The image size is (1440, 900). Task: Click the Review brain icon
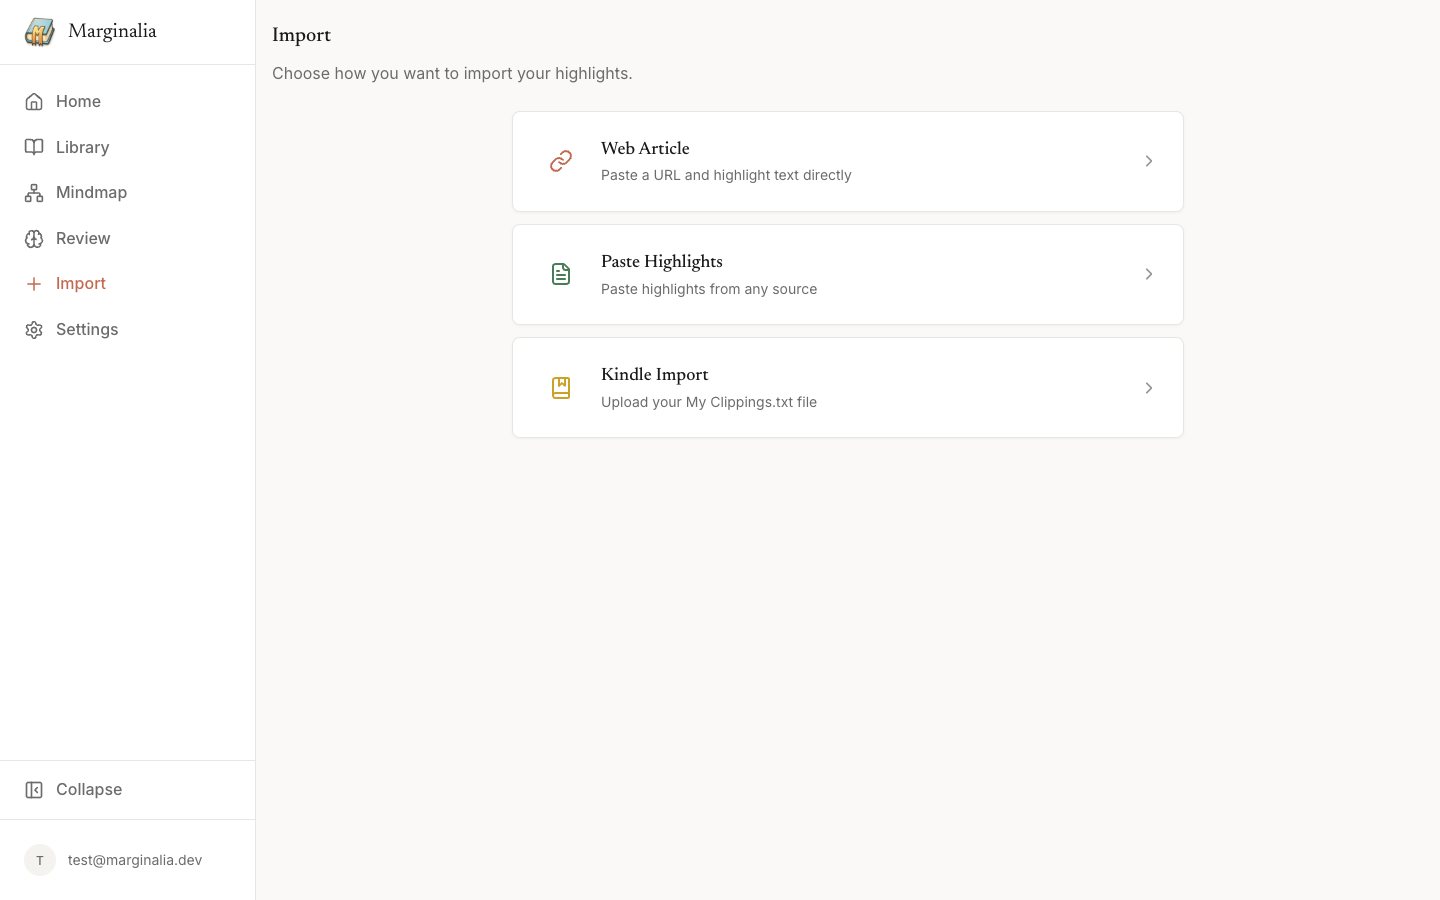point(34,239)
